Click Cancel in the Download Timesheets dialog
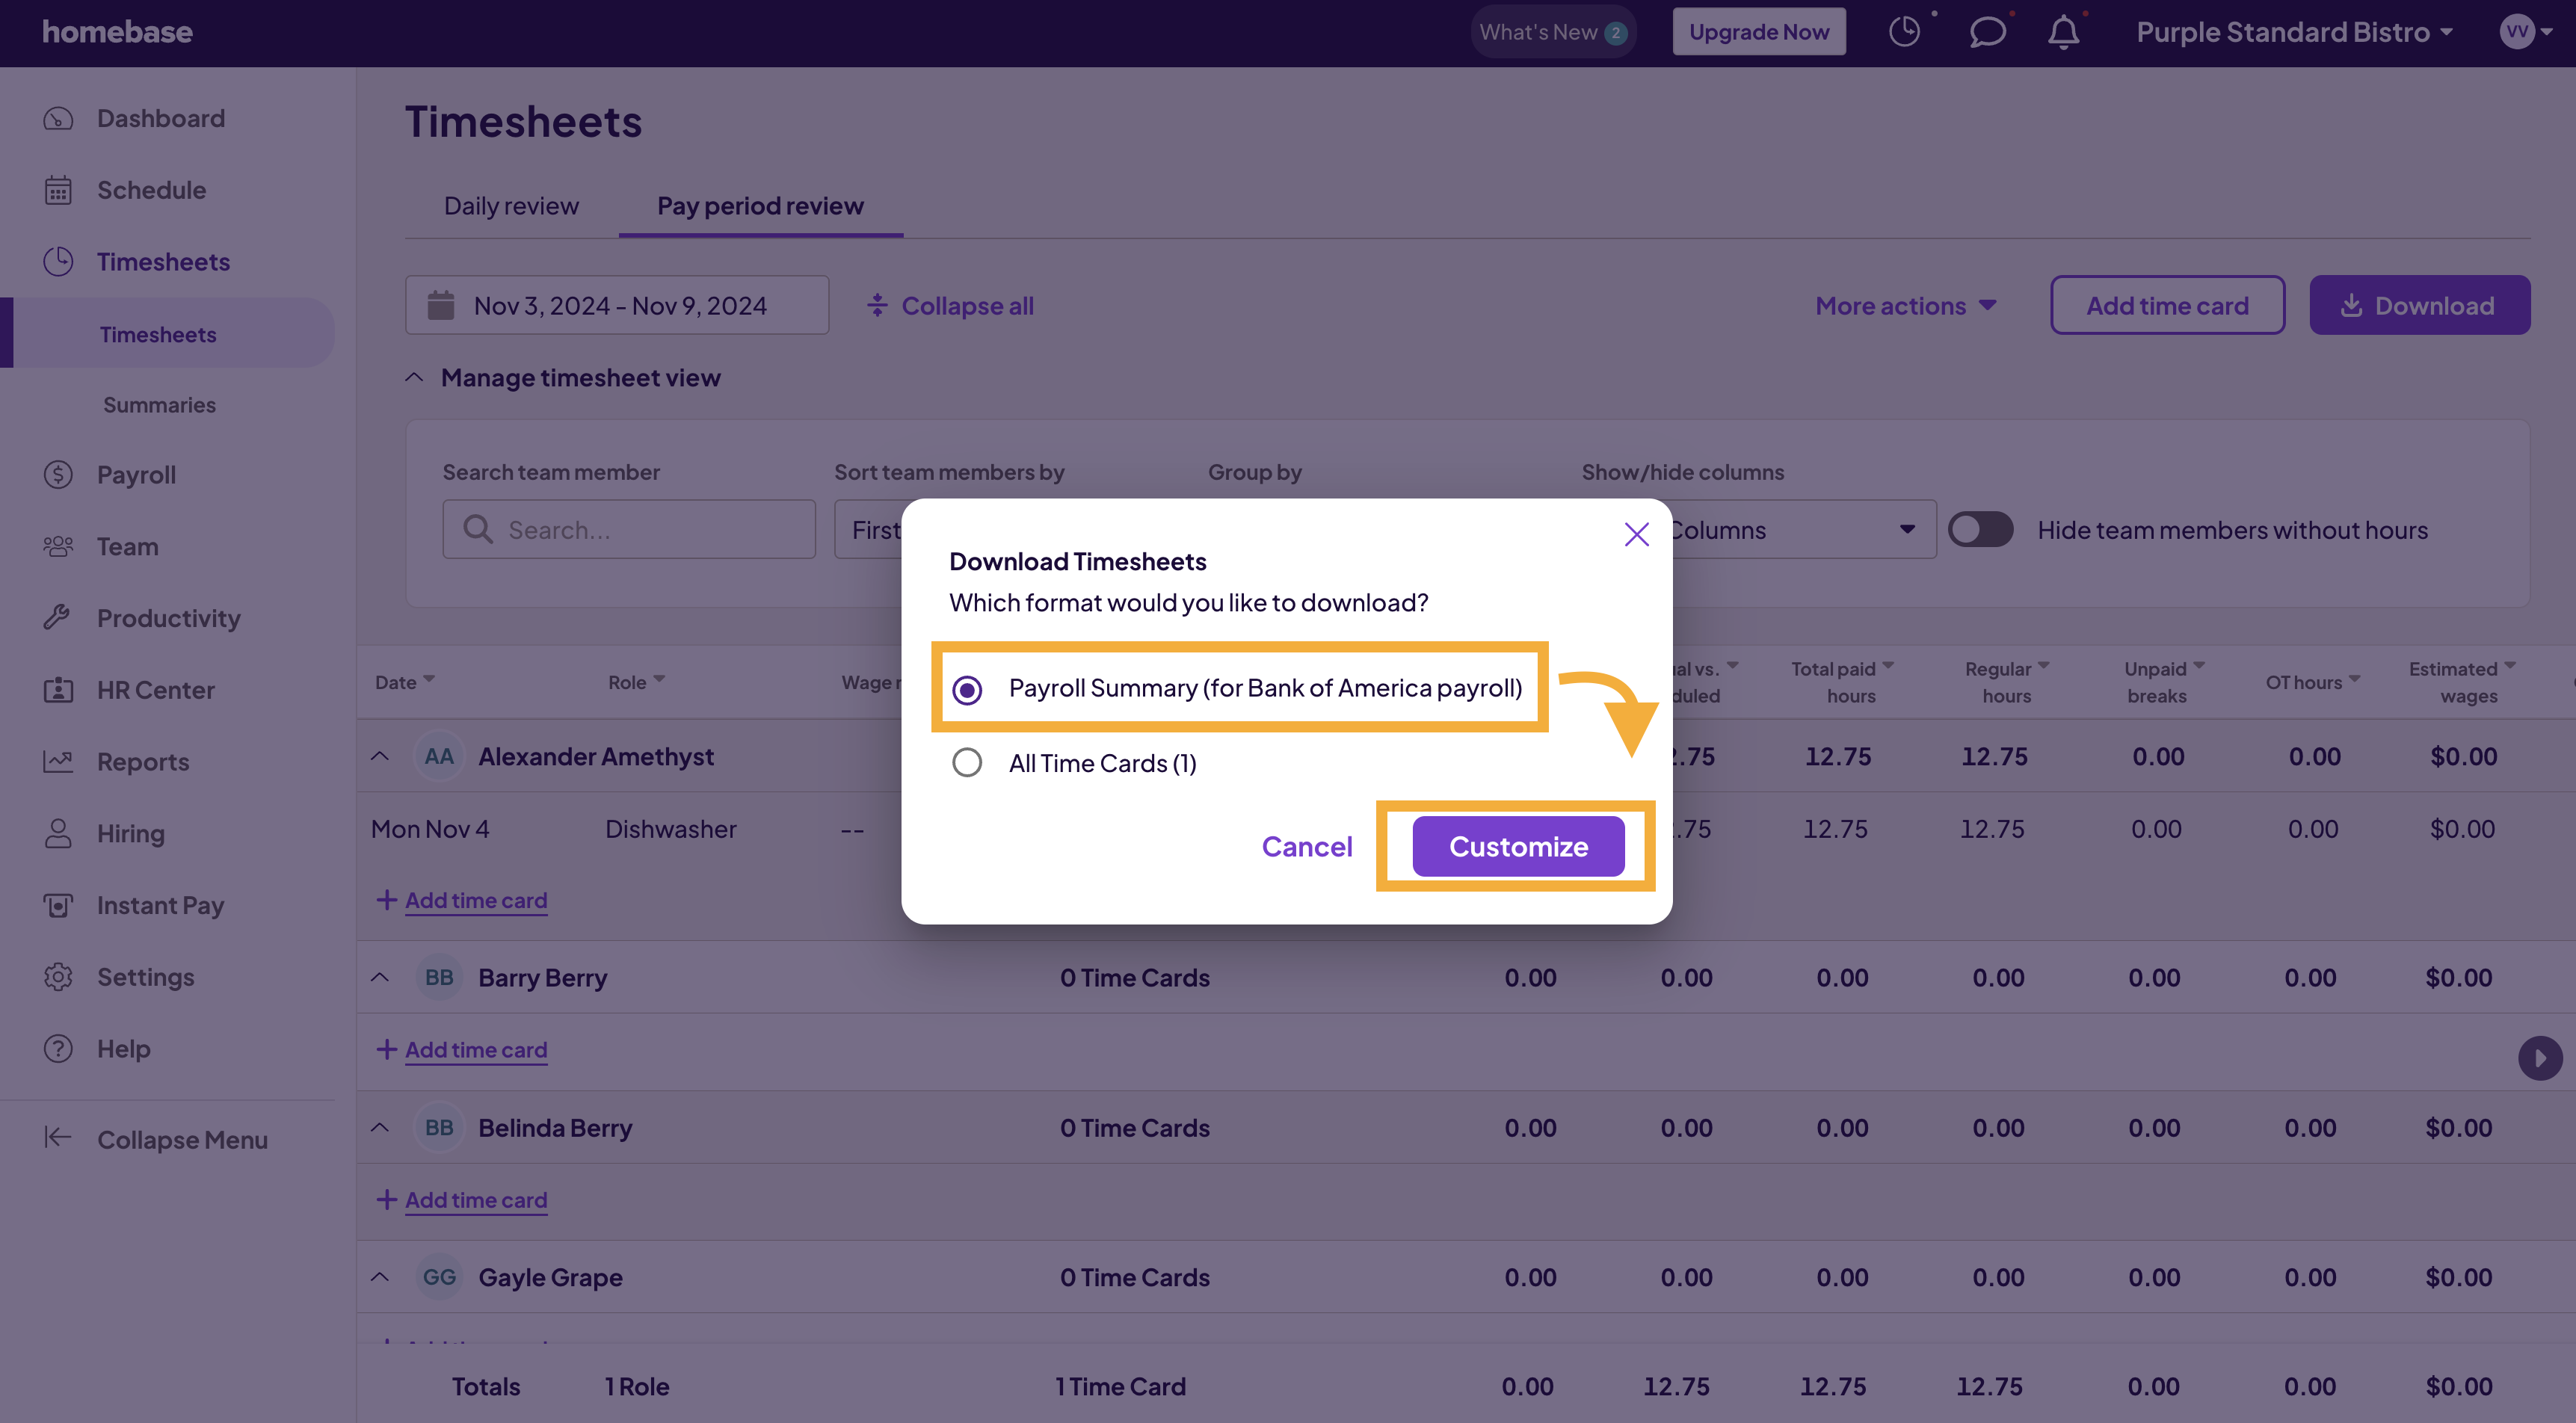Image resolution: width=2576 pixels, height=1423 pixels. [x=1307, y=846]
